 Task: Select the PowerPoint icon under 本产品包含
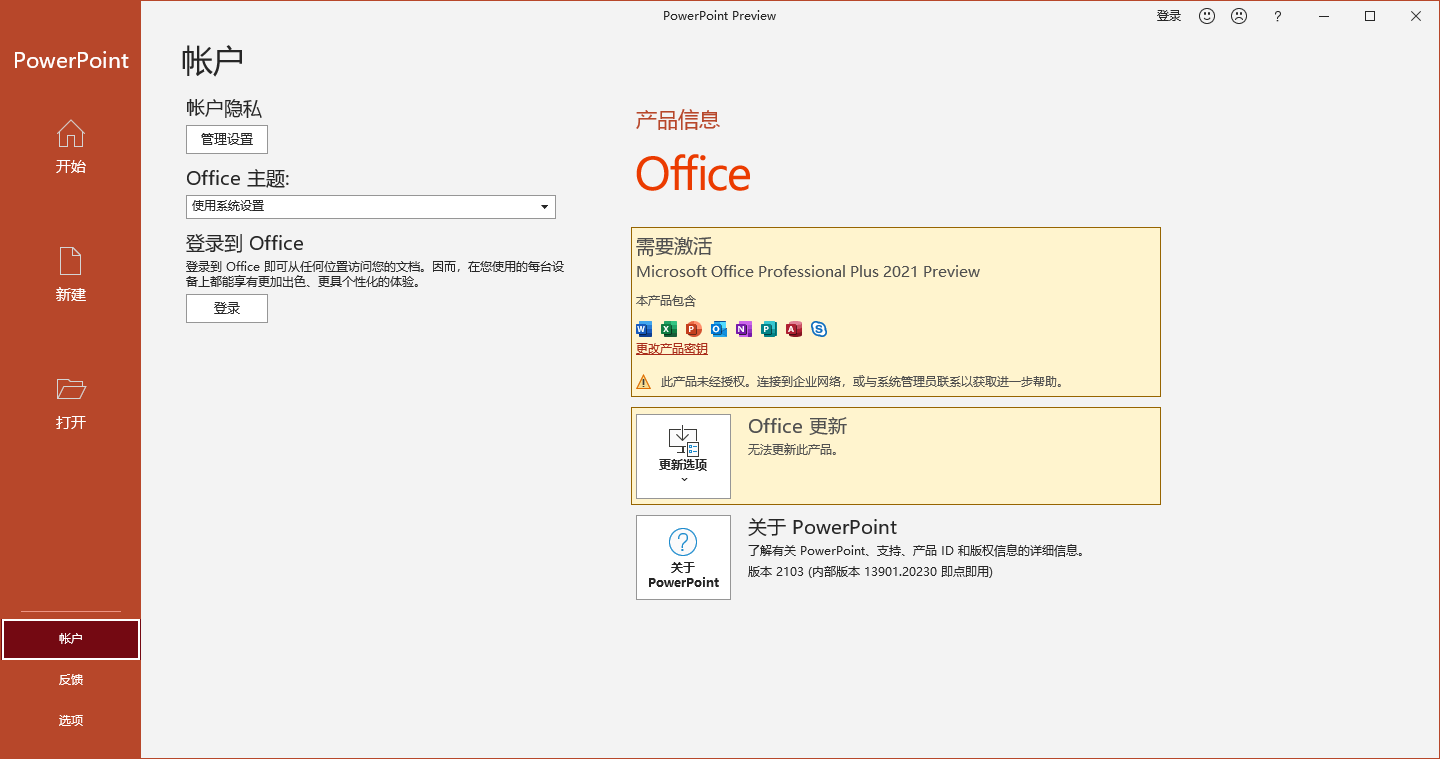(693, 329)
